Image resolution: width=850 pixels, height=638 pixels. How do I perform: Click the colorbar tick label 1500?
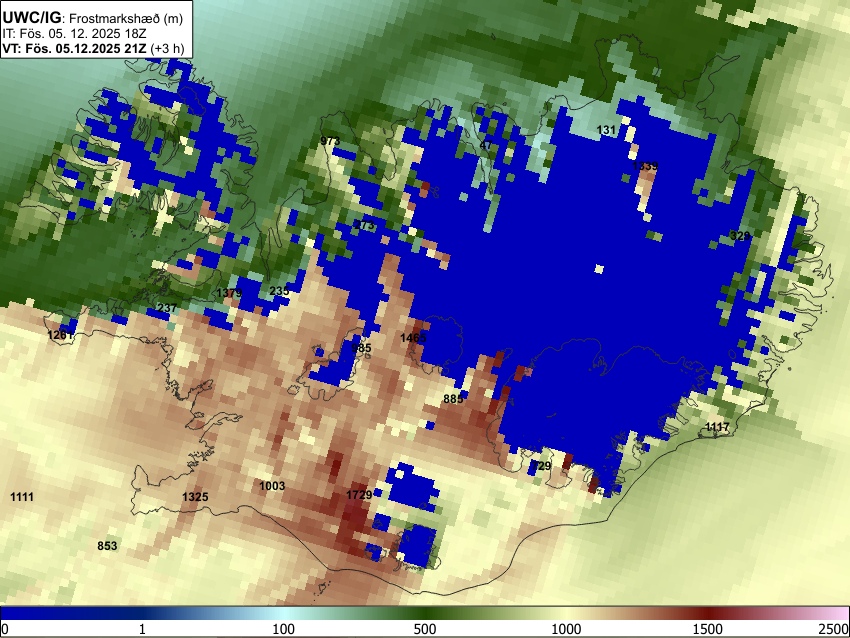click(x=708, y=629)
